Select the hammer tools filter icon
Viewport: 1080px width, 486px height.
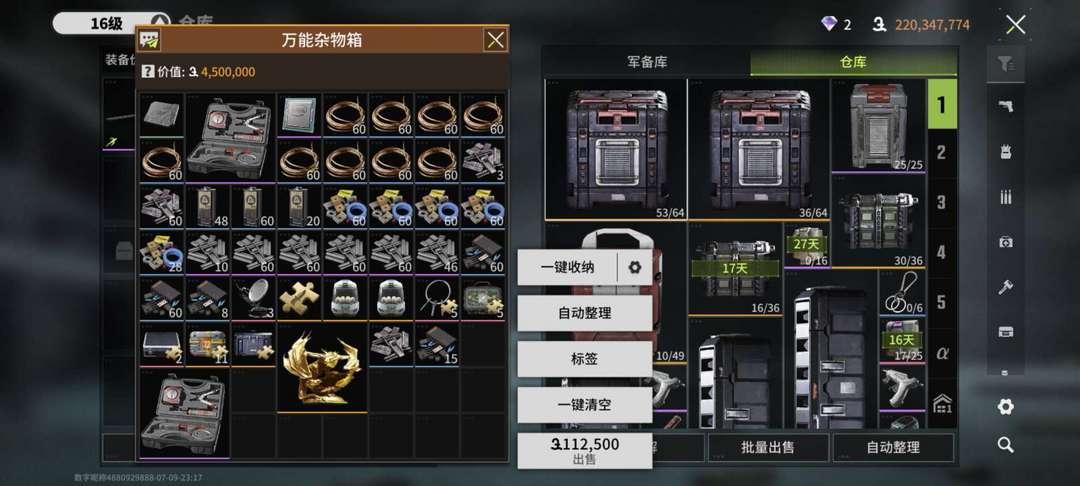pos(1005,287)
